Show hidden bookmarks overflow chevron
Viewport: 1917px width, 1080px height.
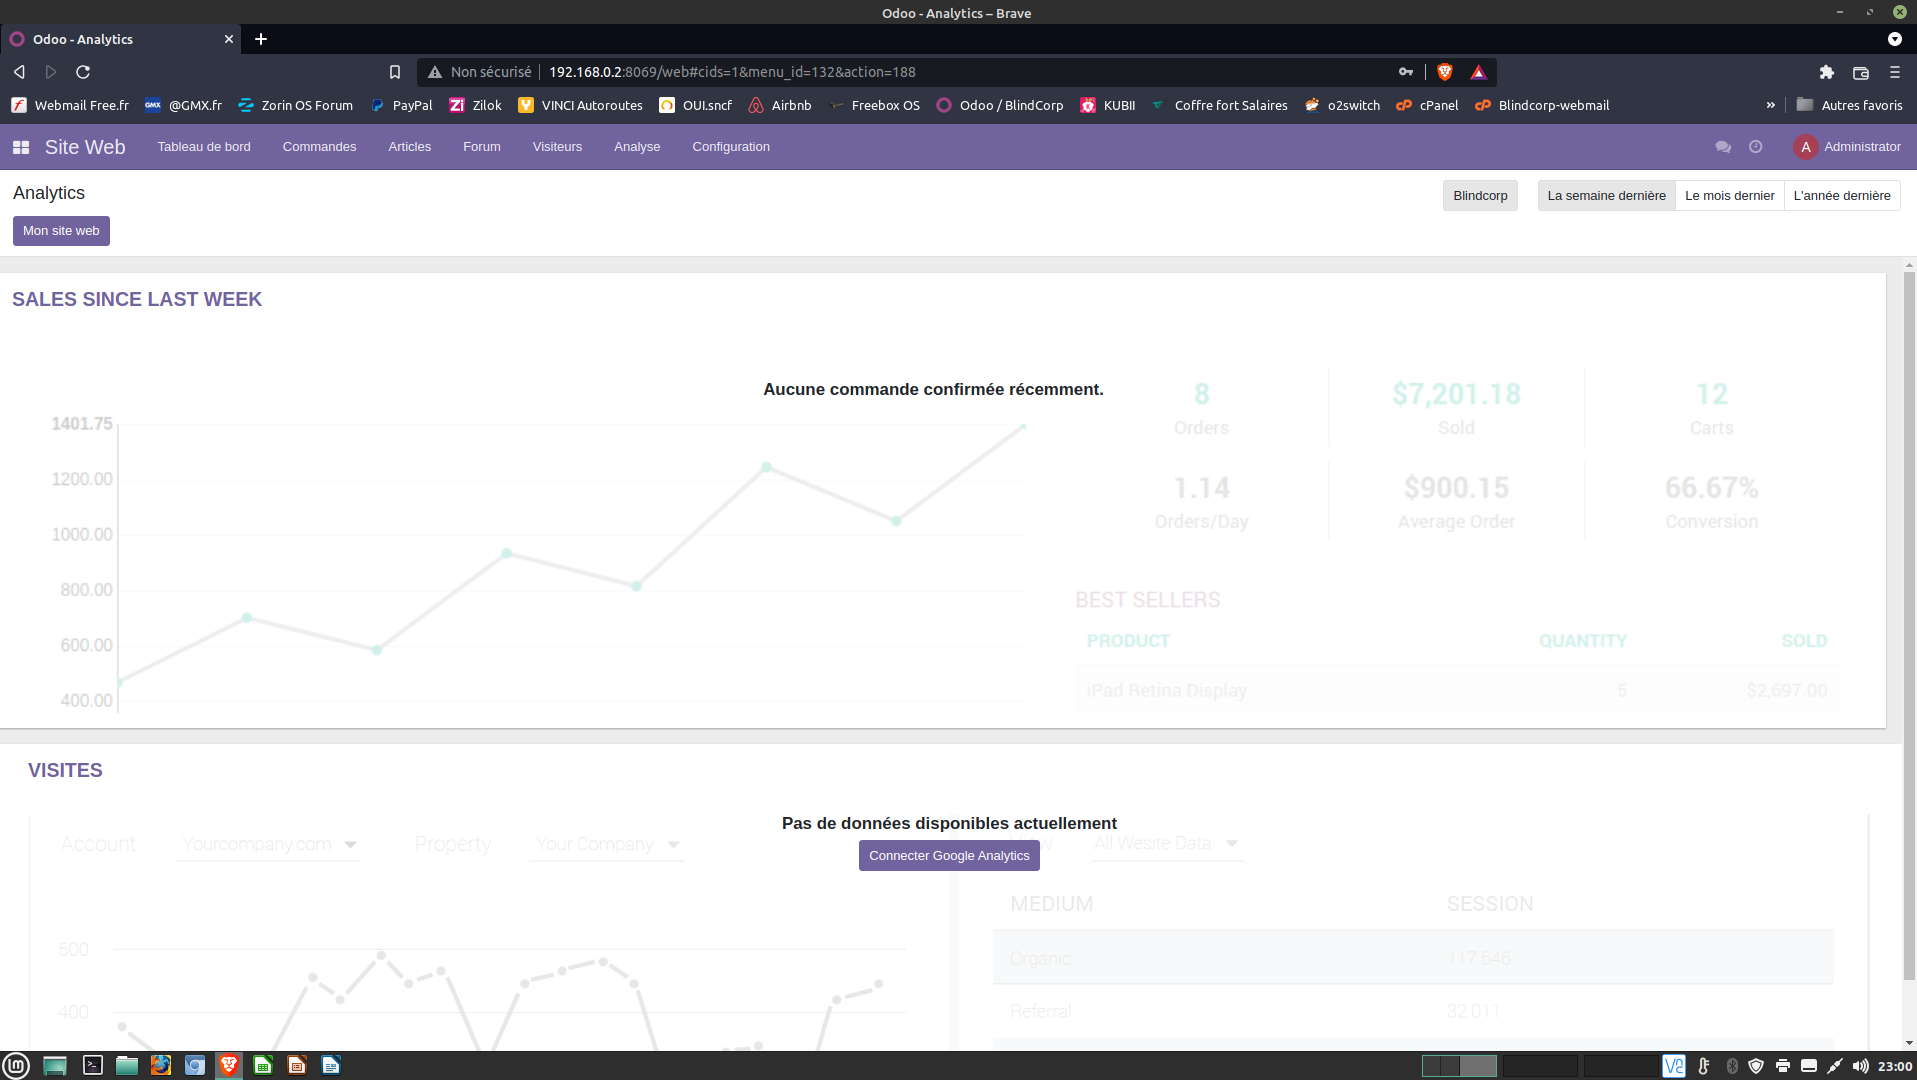pos(1770,105)
